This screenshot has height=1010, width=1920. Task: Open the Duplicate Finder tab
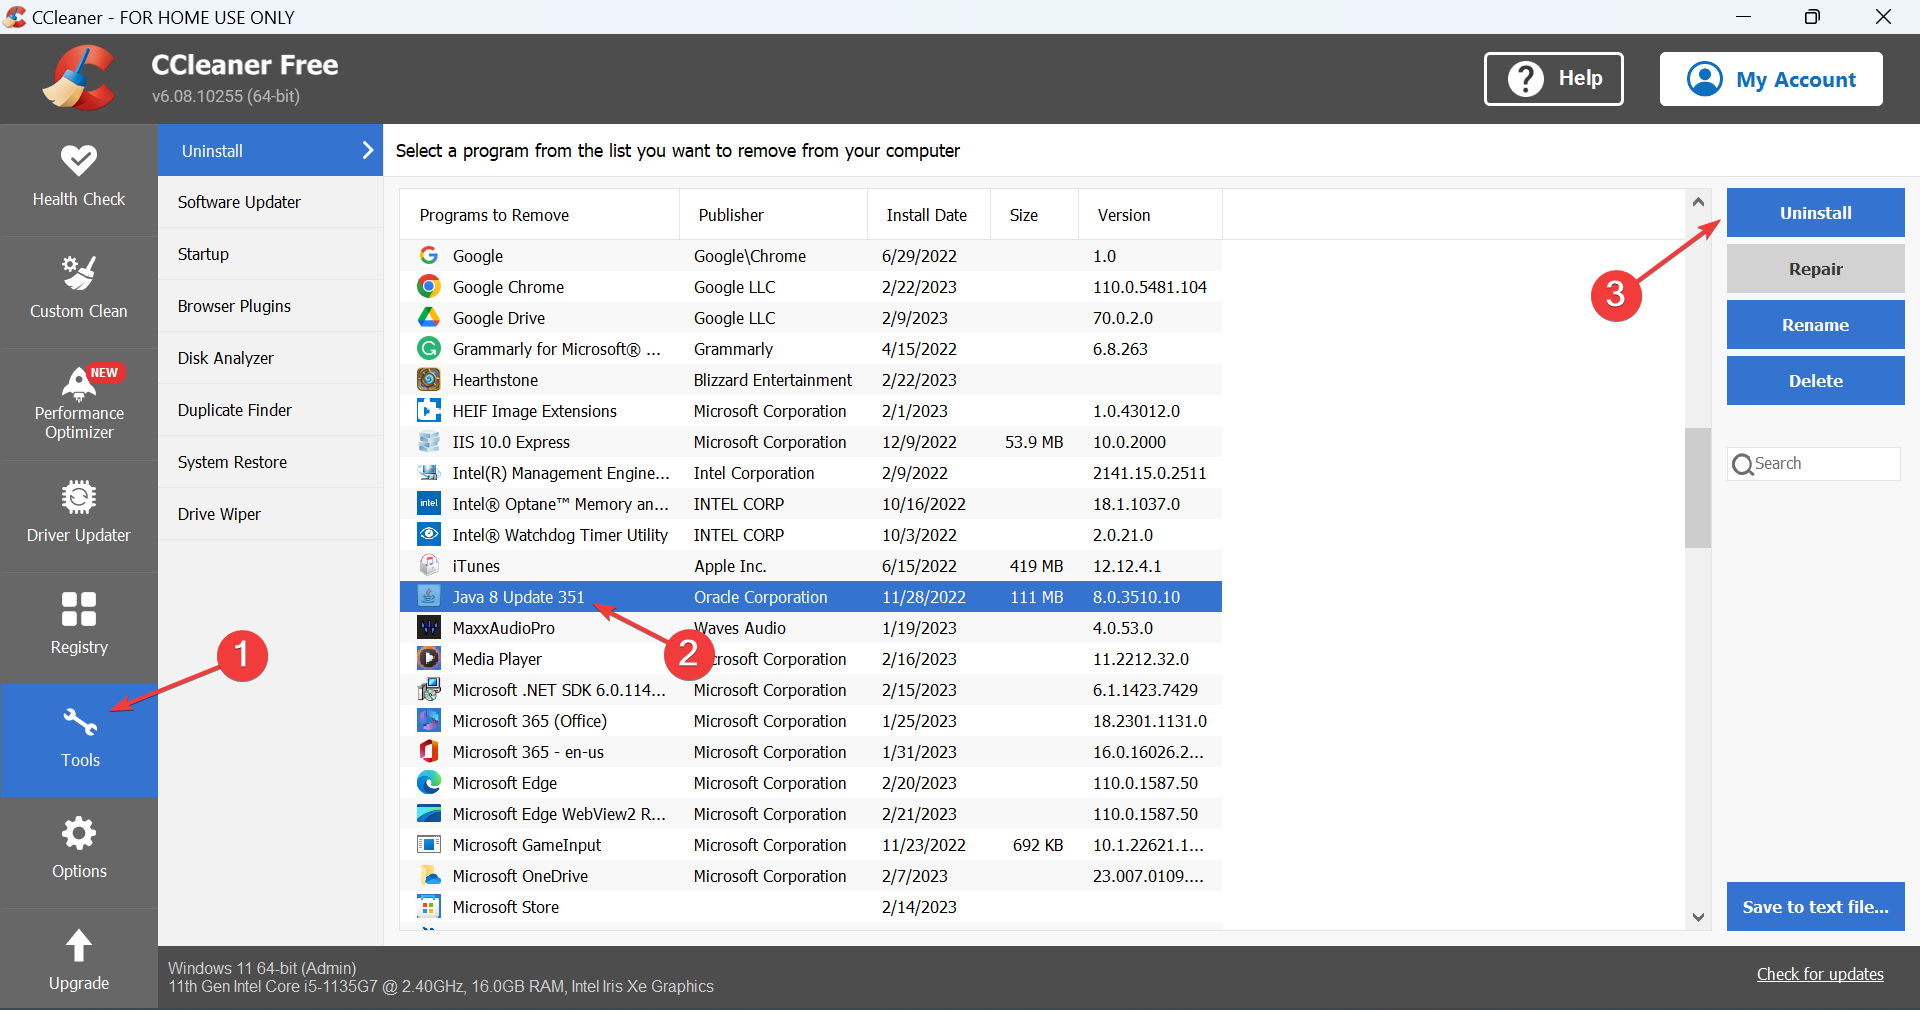coord(270,410)
